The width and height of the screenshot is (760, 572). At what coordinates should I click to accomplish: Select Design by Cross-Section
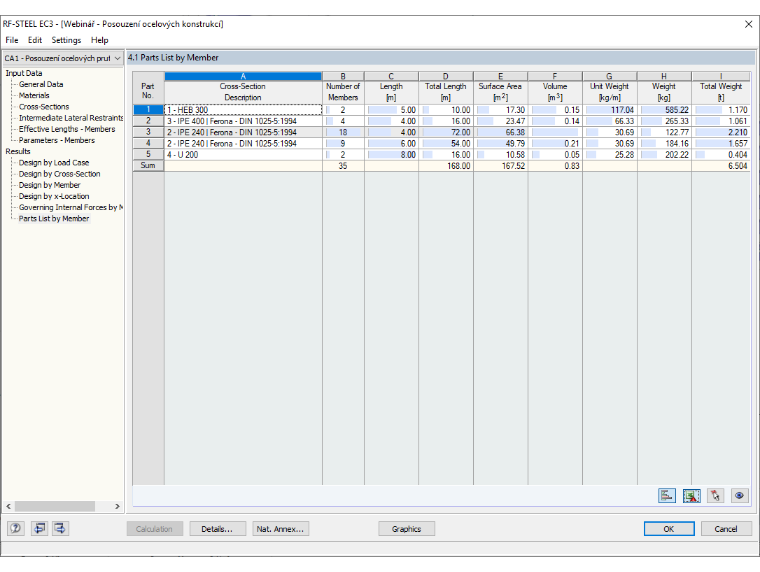[x=60, y=174]
